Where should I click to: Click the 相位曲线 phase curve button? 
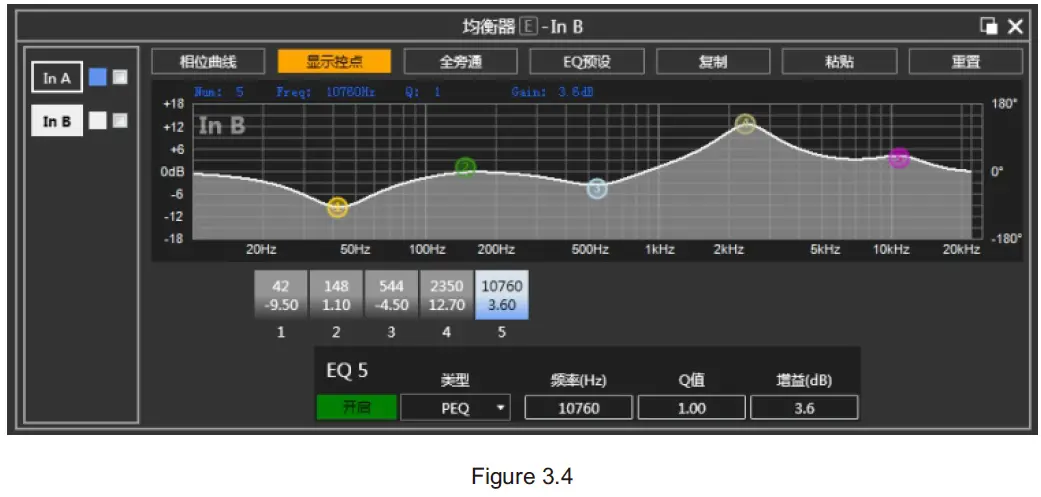[208, 62]
